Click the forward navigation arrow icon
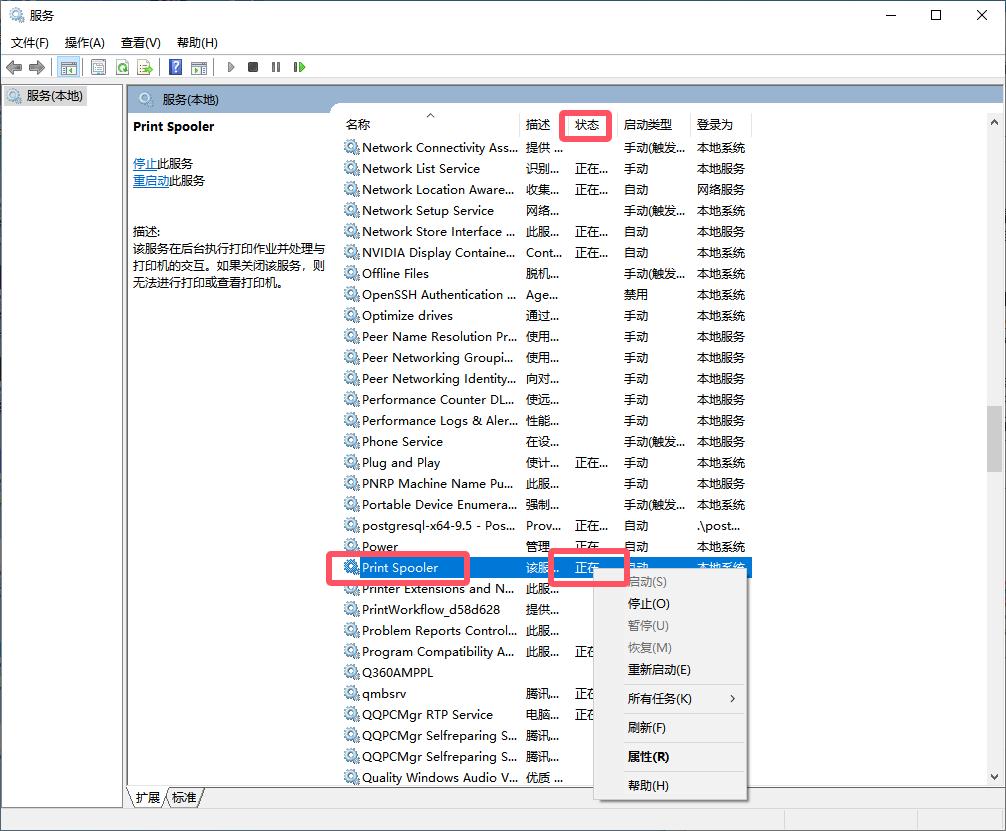This screenshot has width=1006, height=831. pos(35,67)
